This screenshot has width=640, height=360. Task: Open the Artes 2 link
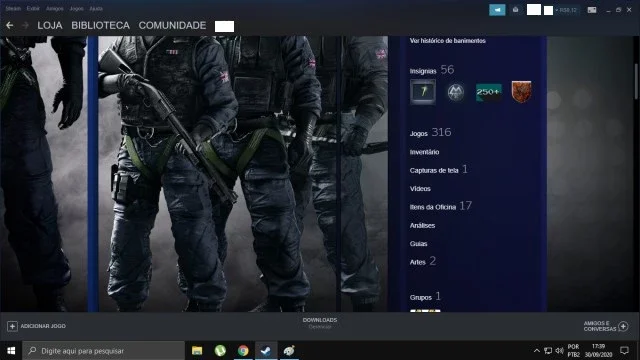click(x=422, y=261)
